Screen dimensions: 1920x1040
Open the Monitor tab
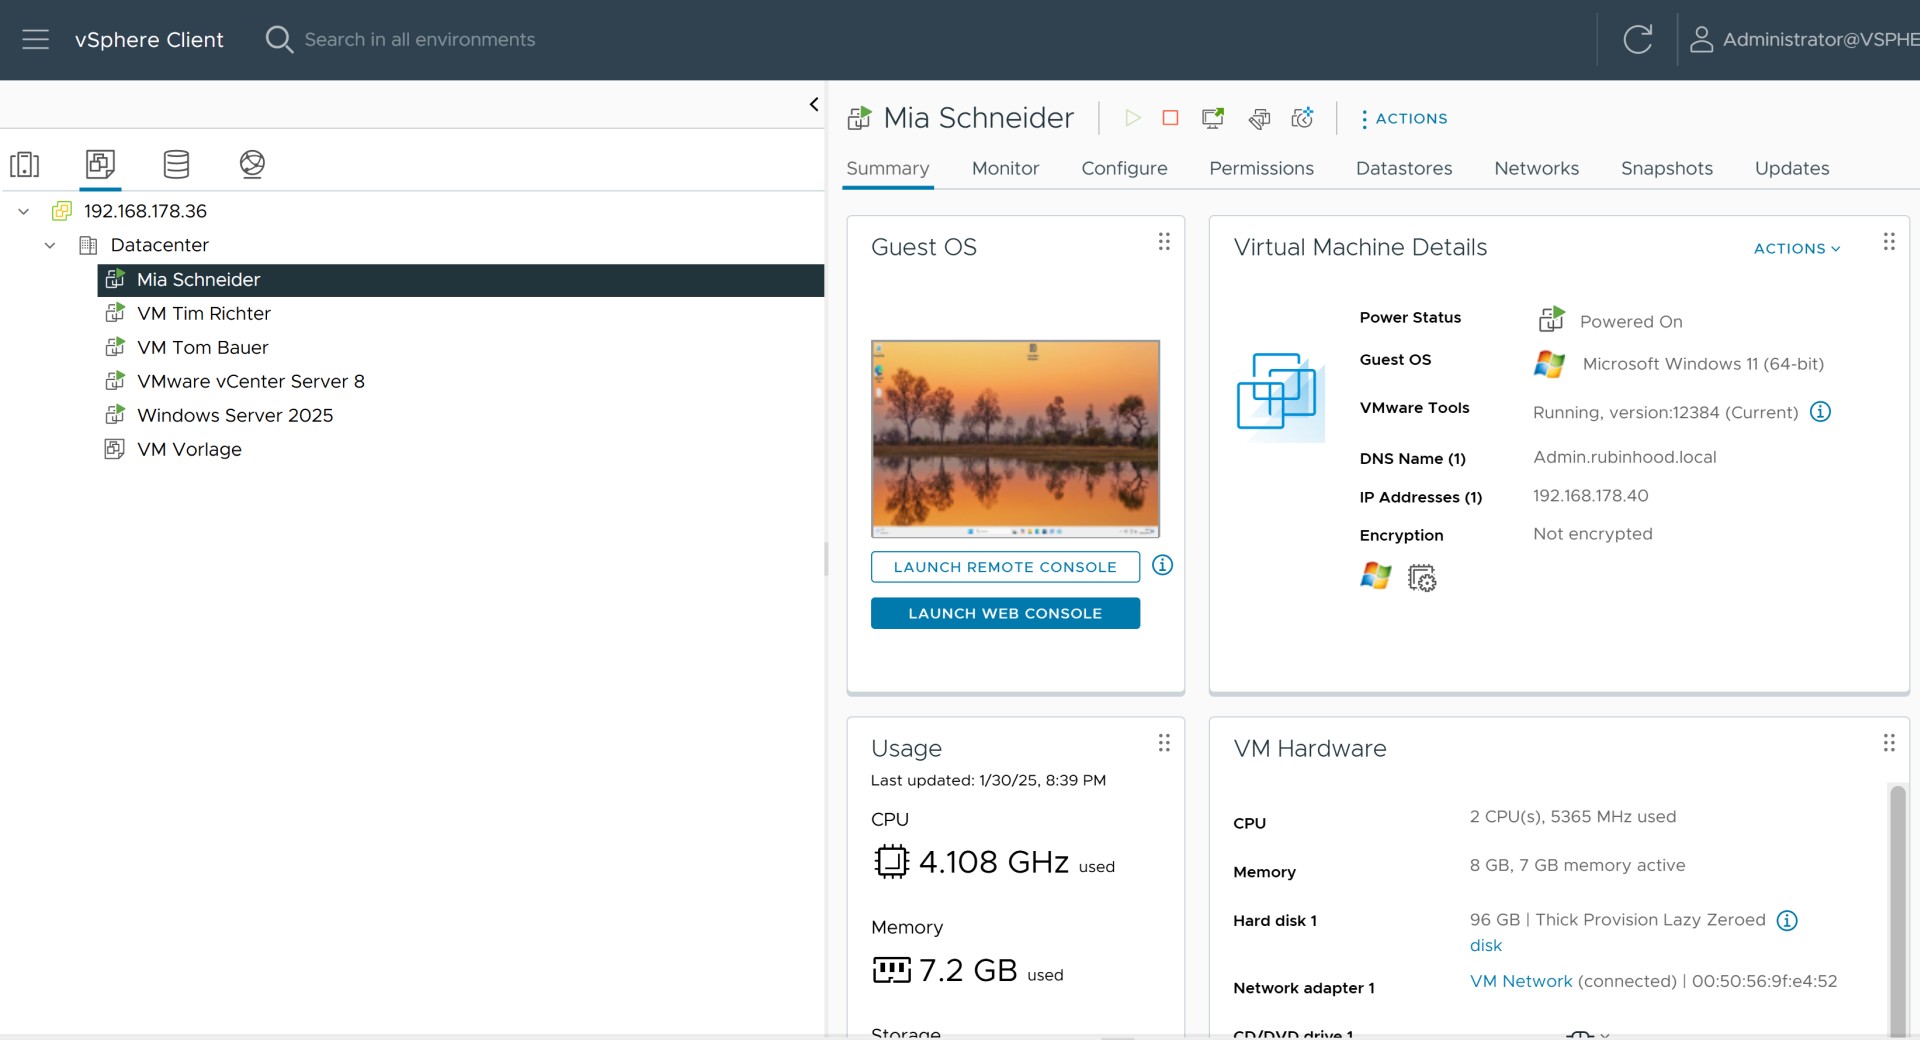click(x=1005, y=168)
